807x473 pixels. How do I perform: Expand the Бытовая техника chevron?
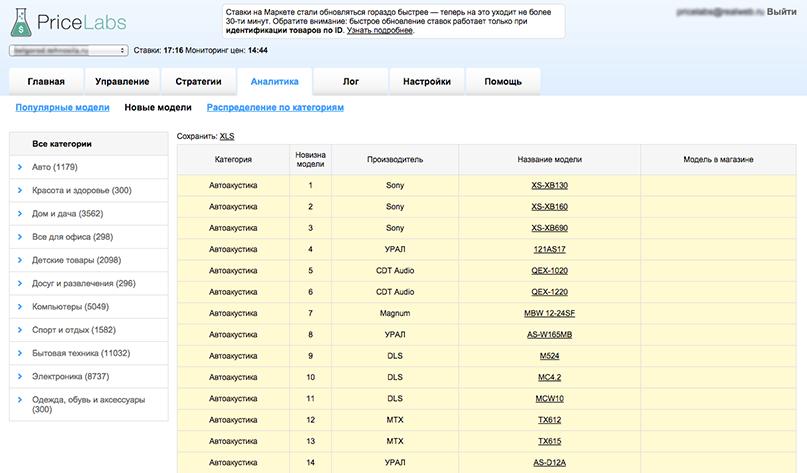coord(20,353)
